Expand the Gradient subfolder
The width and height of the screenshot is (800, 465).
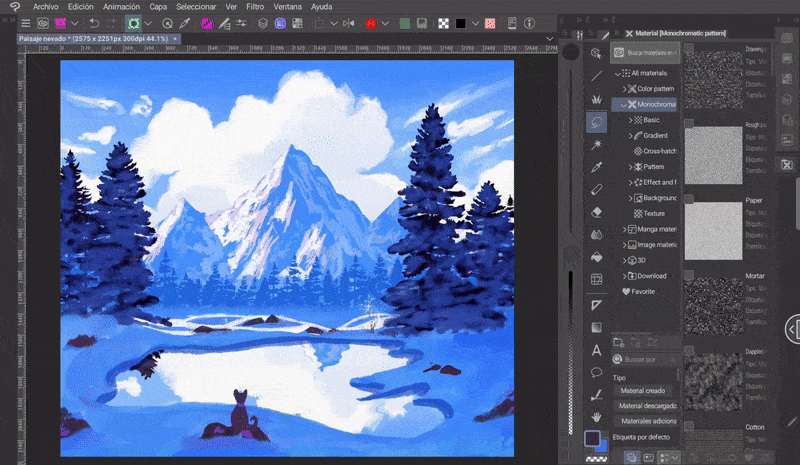[630, 136]
